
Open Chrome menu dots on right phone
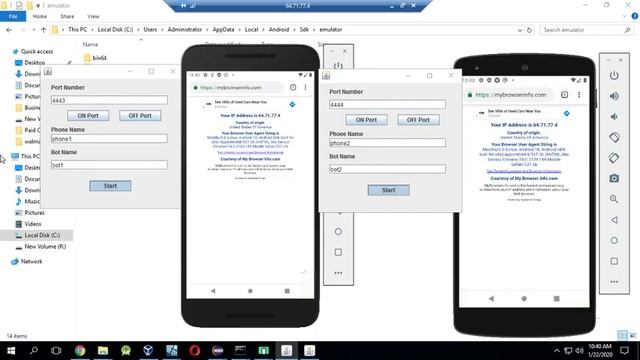[579, 95]
